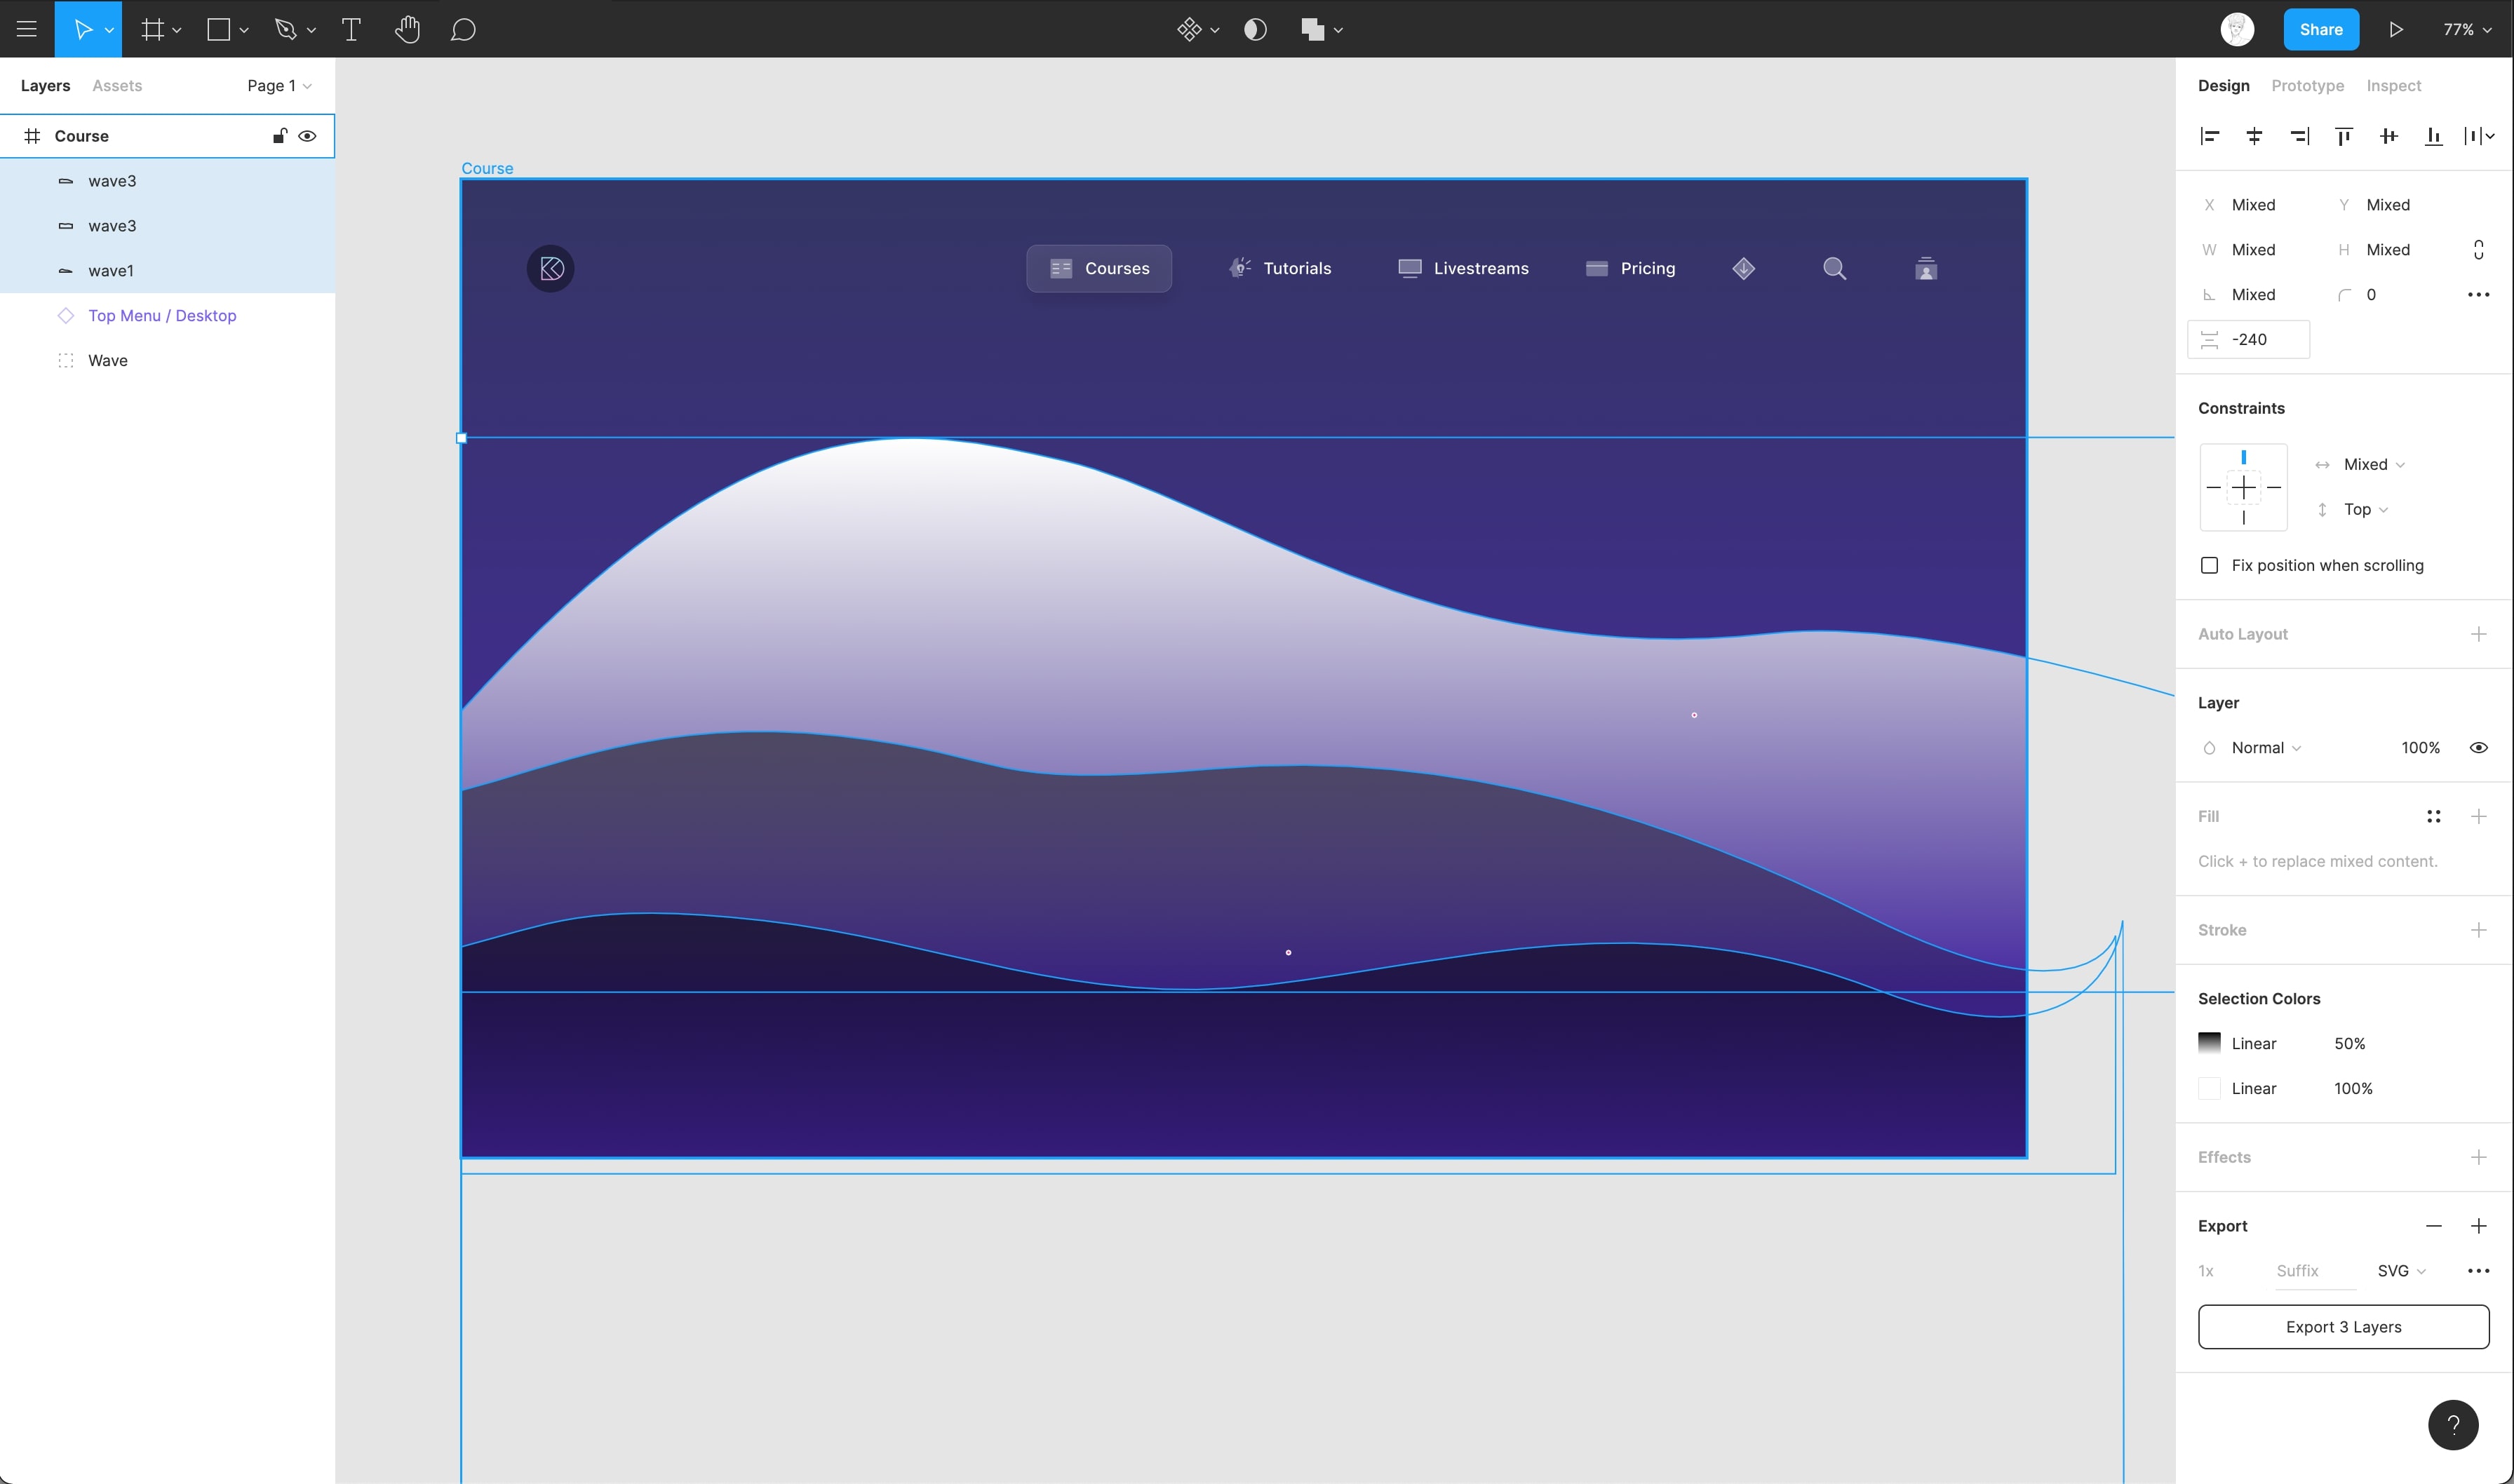Select the Comment tool
Viewport: 2514px width, 1484px height.
[462, 29]
